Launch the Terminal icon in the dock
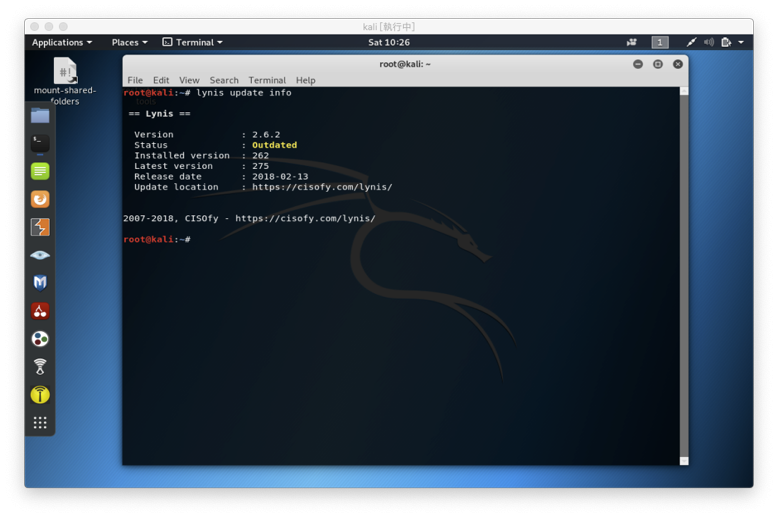 click(x=40, y=143)
